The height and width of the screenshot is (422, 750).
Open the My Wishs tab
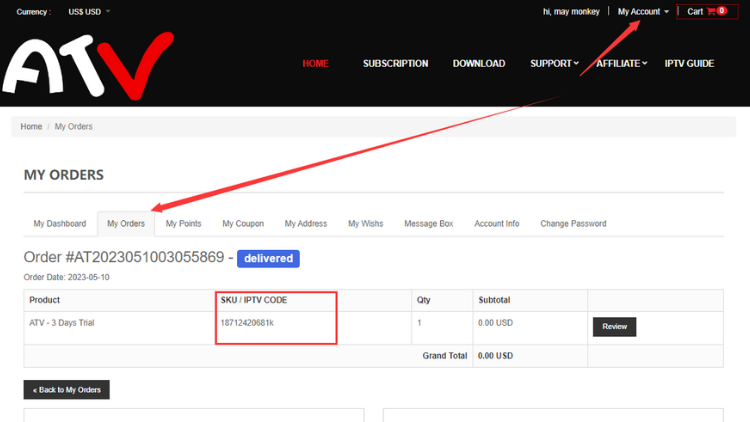coord(365,223)
